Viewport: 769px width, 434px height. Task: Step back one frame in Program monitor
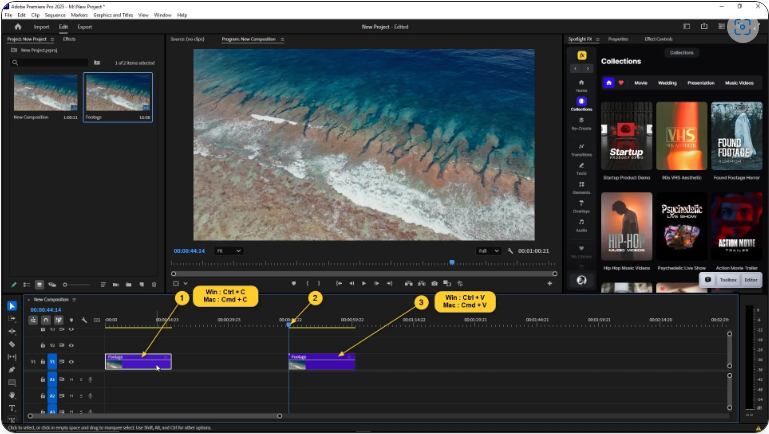(x=352, y=283)
